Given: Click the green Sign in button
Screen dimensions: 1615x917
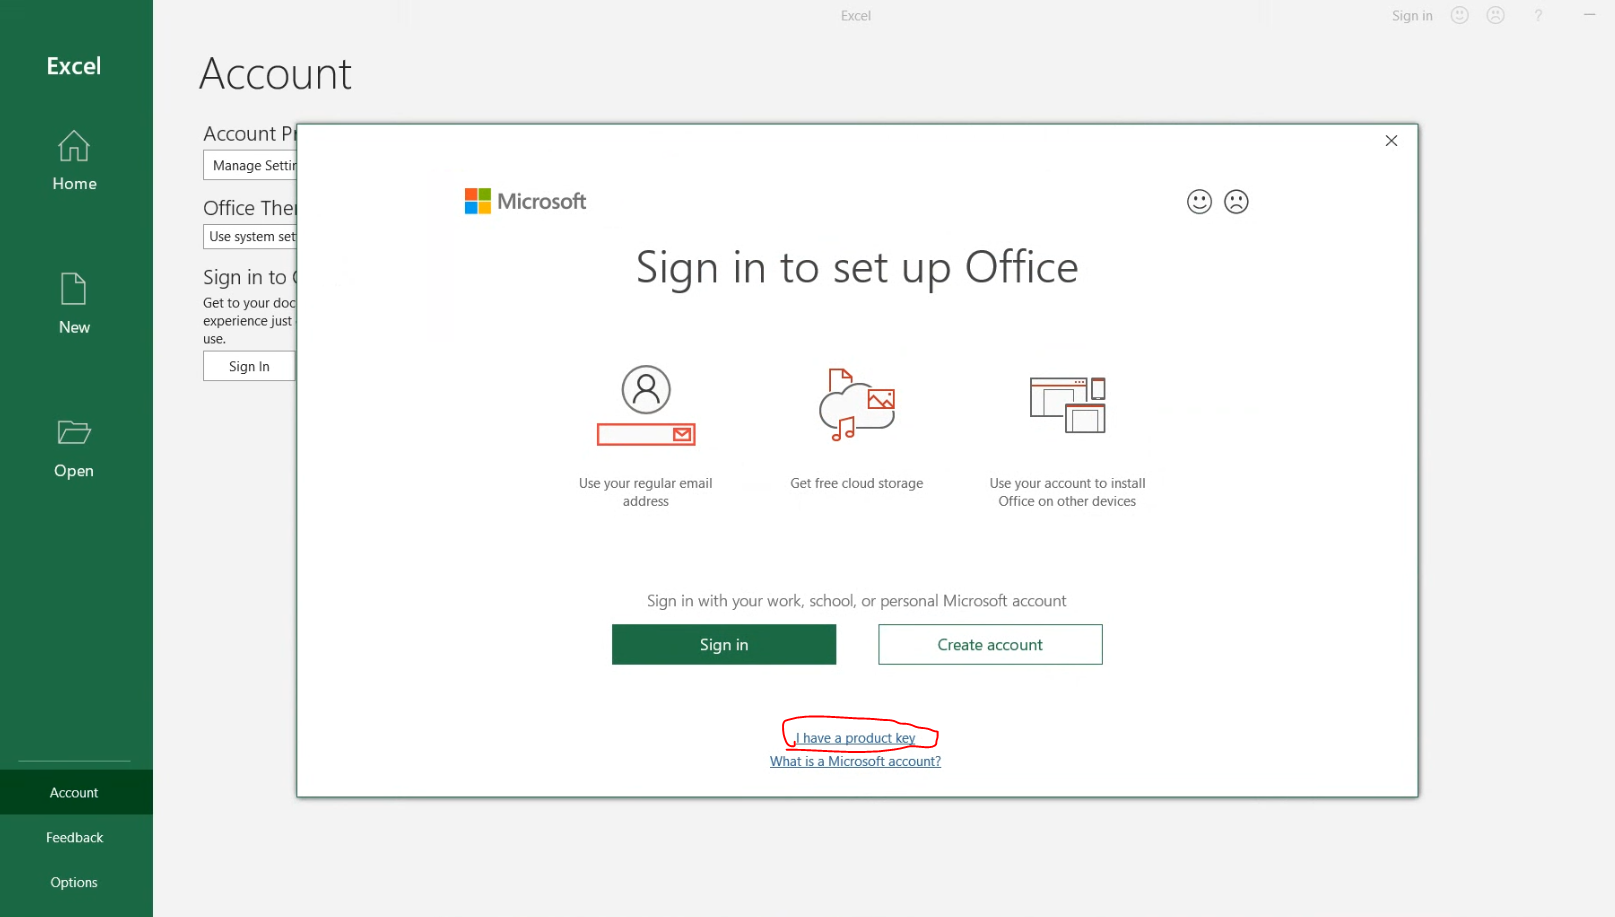Looking at the screenshot, I should click(724, 645).
